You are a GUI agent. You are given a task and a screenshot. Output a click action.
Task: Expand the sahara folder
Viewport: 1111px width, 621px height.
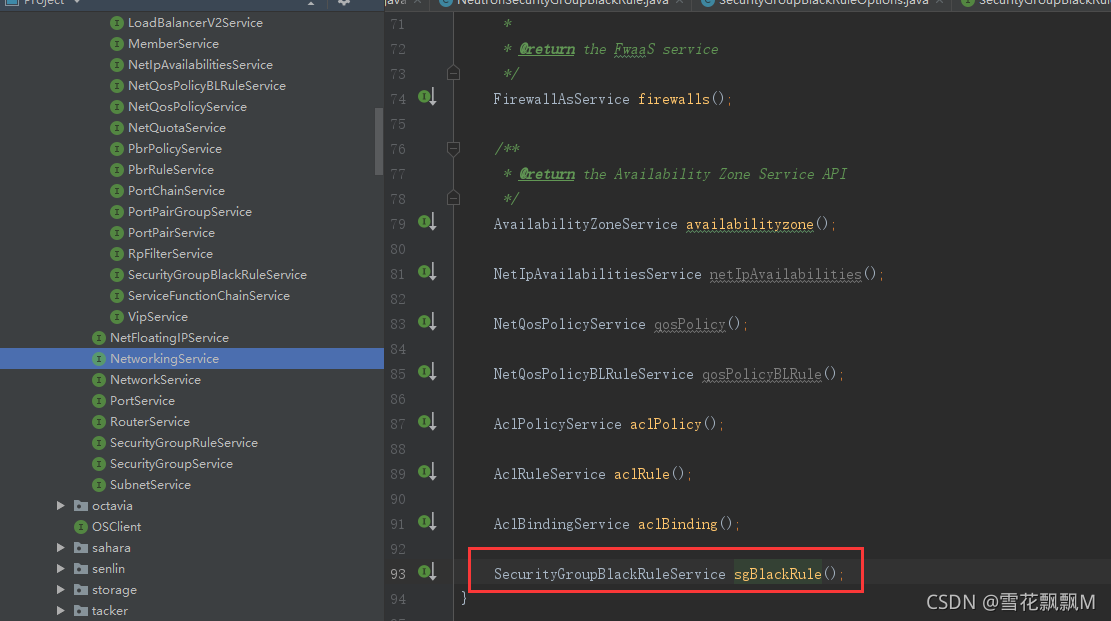tap(61, 548)
